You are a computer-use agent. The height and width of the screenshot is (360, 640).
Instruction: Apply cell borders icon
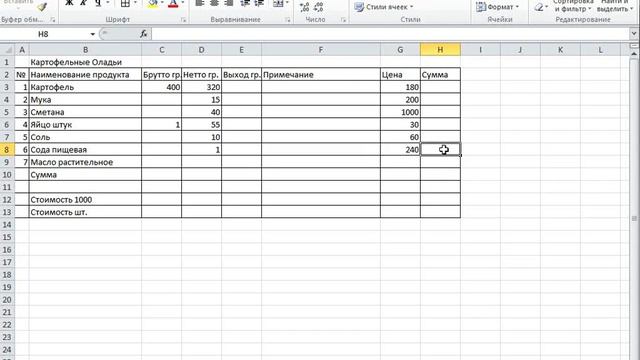(125, 4)
